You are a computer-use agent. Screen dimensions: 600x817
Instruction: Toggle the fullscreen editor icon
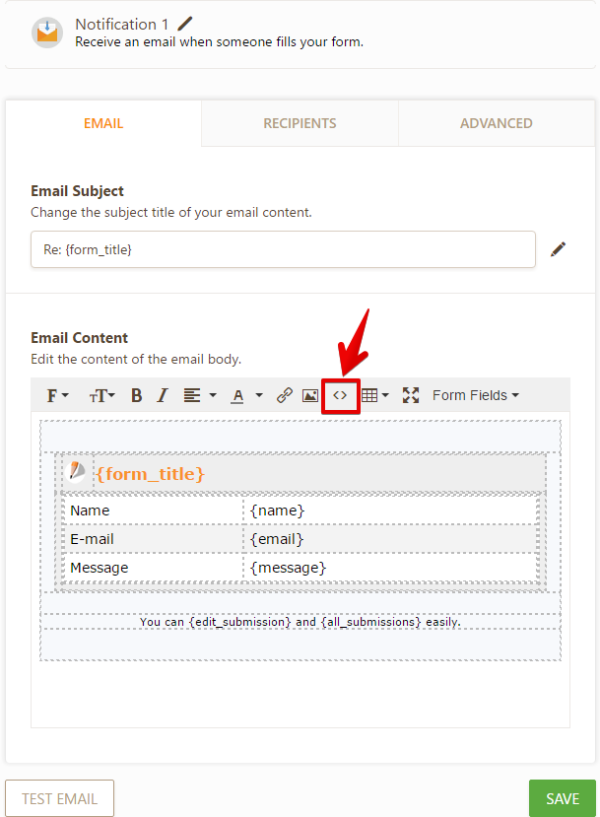tap(410, 396)
